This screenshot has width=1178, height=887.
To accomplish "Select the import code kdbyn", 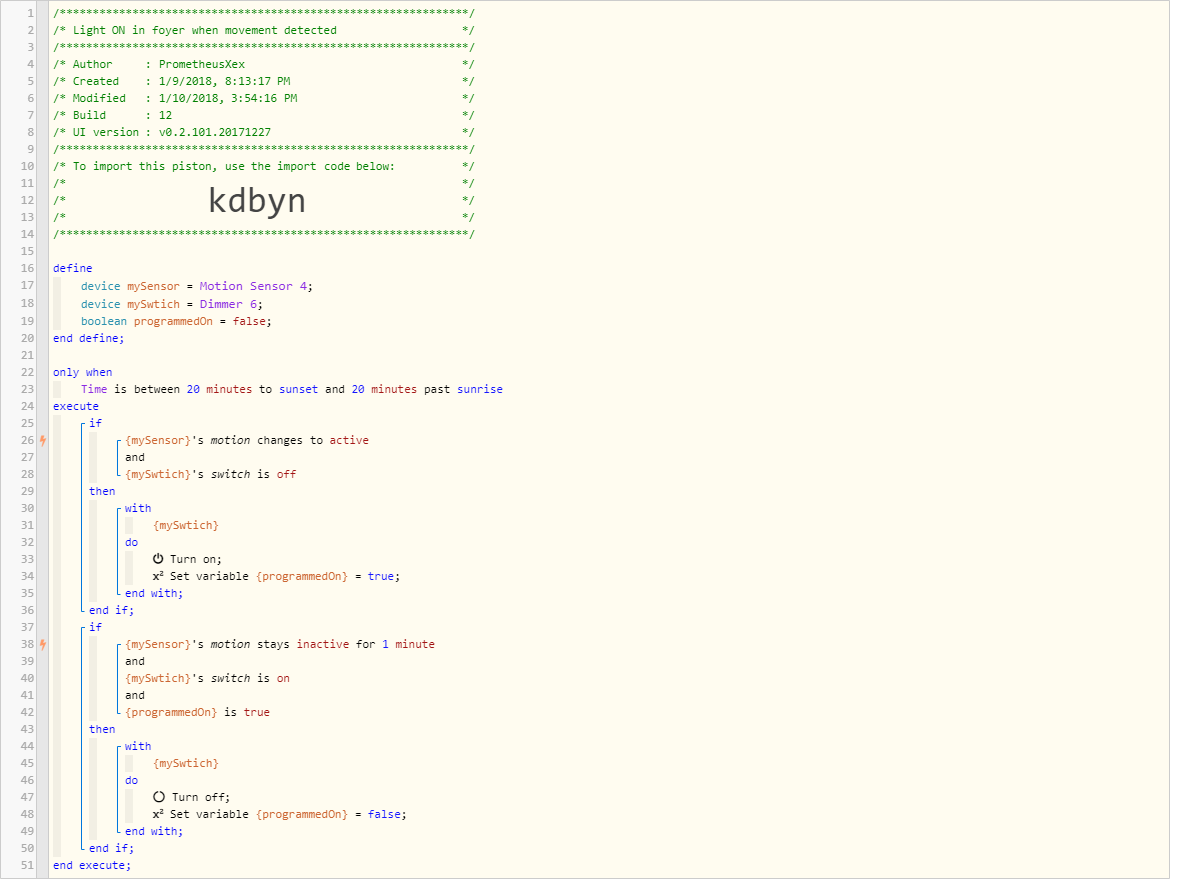I will 257,201.
